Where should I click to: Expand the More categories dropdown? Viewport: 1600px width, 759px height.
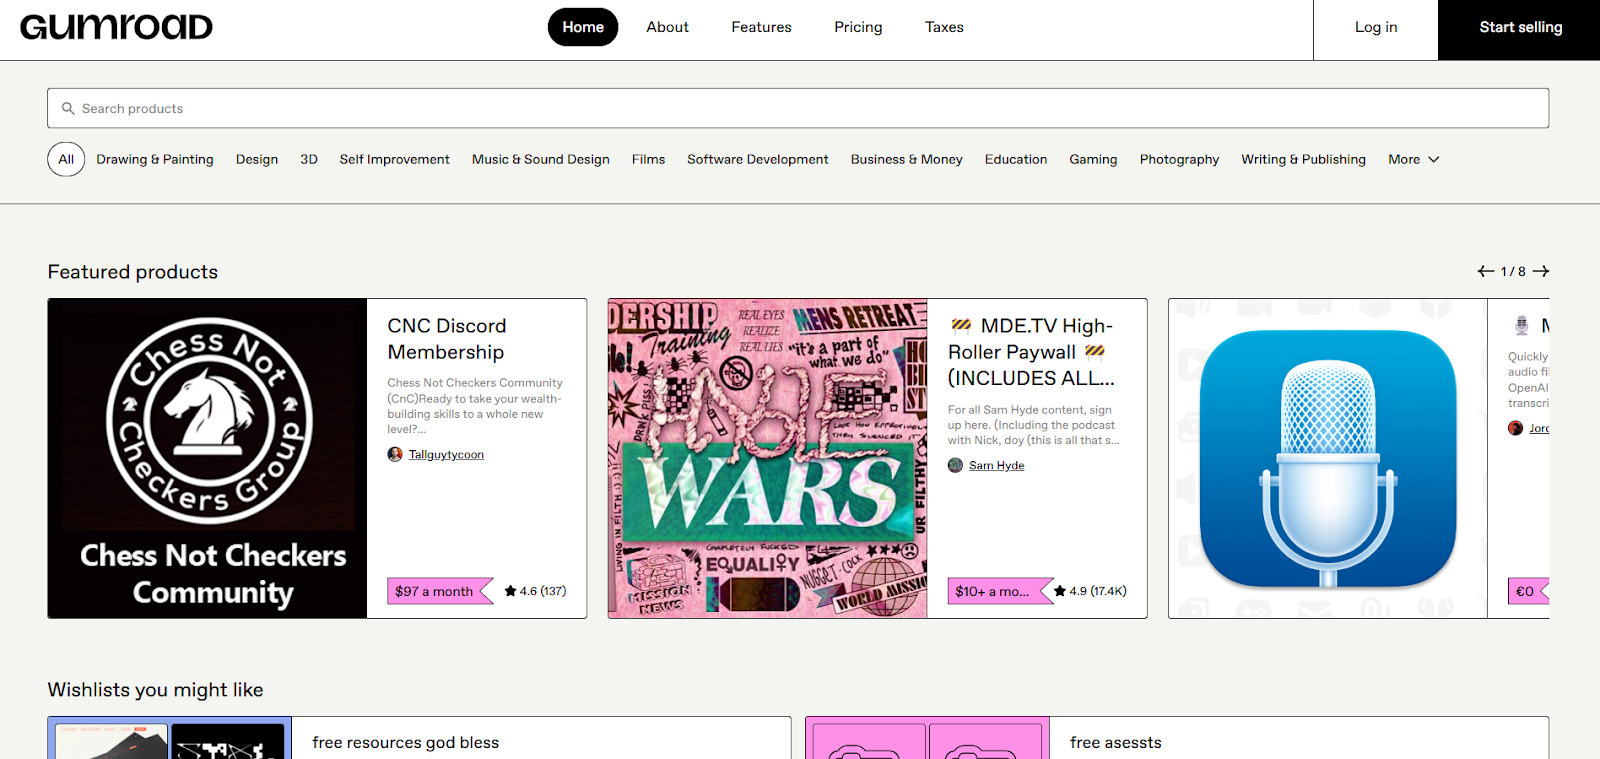coord(1414,159)
